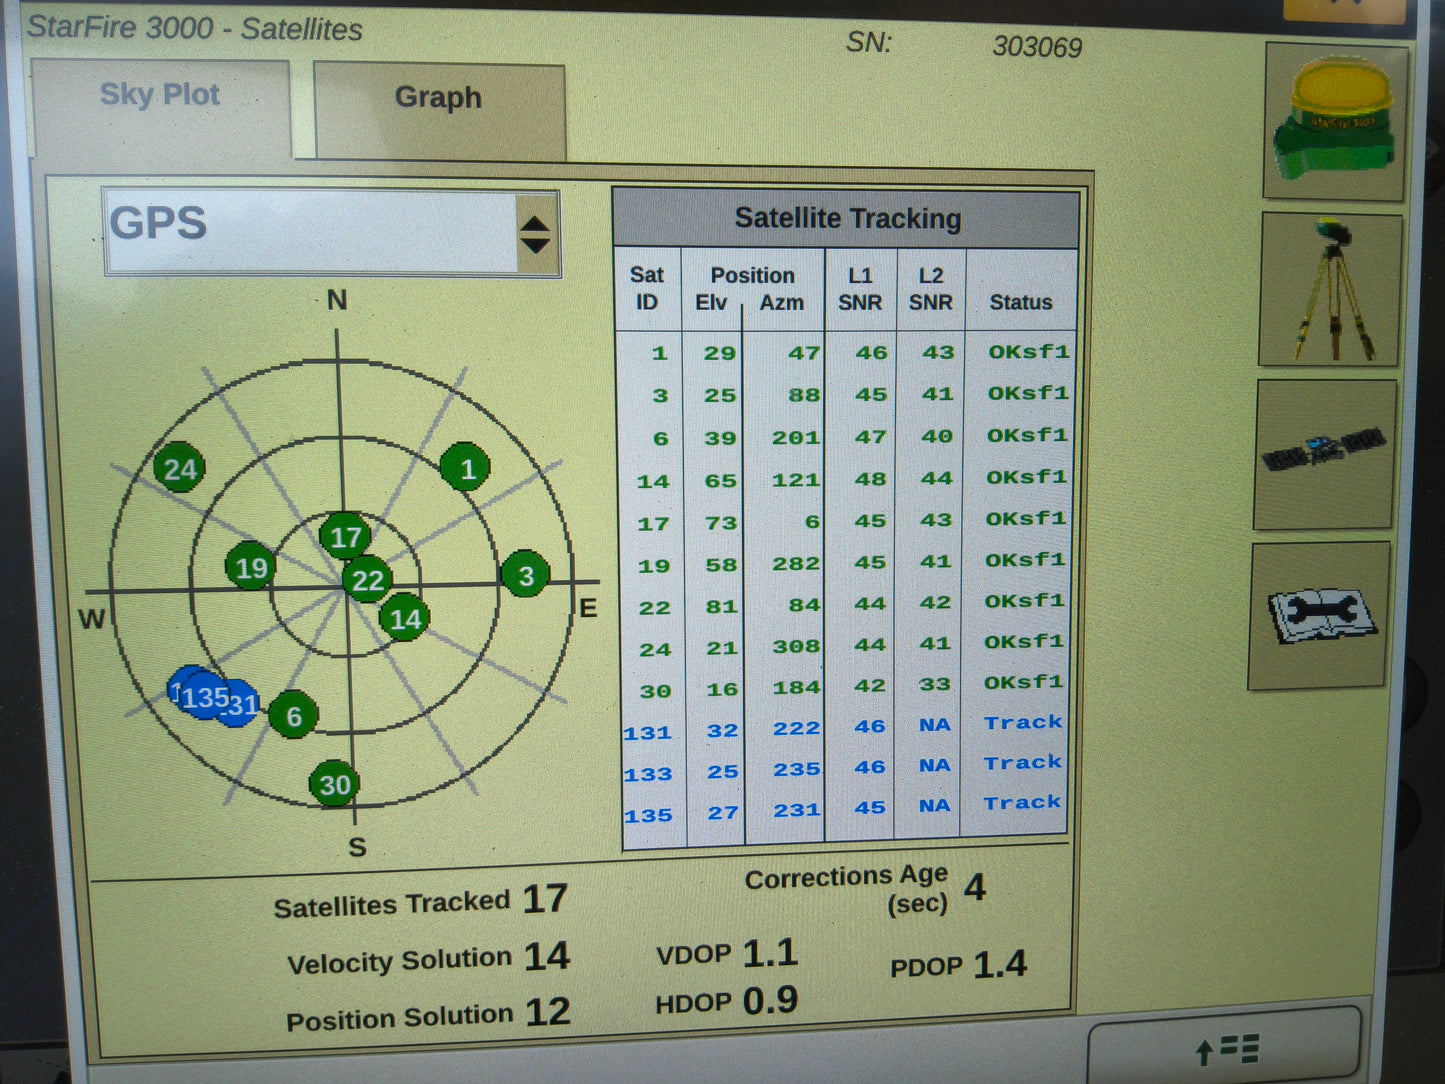This screenshot has height=1084, width=1445.
Task: Click the L1 SNR column header
Action: coord(860,289)
